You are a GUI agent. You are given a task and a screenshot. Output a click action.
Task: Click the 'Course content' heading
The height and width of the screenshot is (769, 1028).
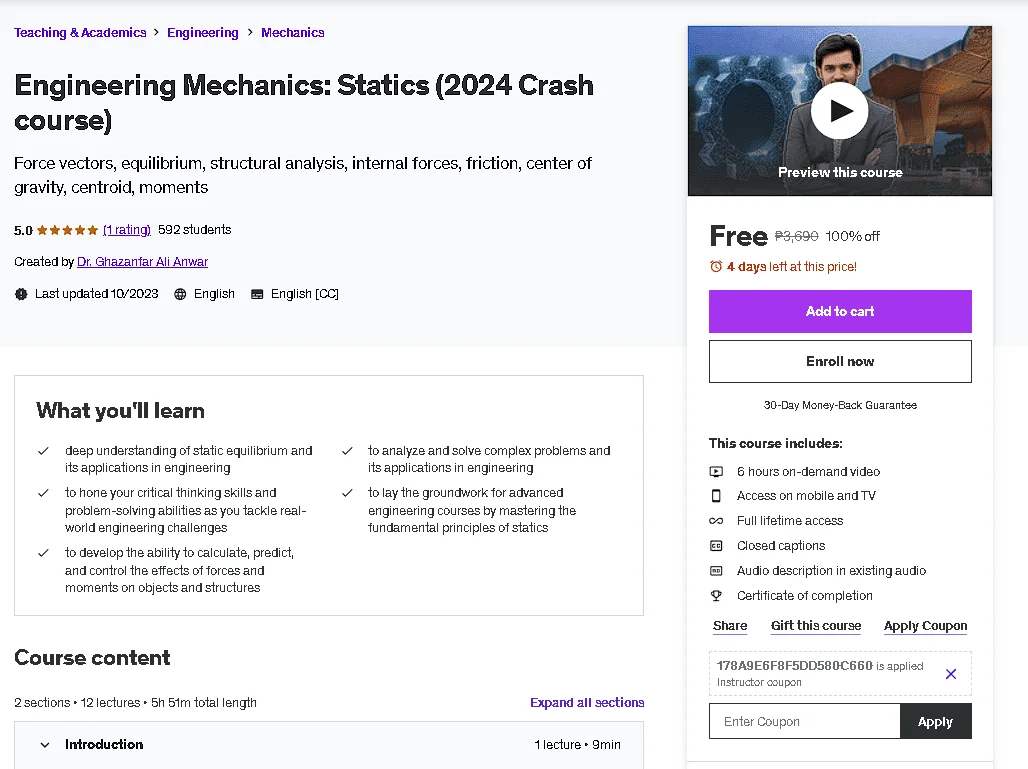click(x=92, y=657)
